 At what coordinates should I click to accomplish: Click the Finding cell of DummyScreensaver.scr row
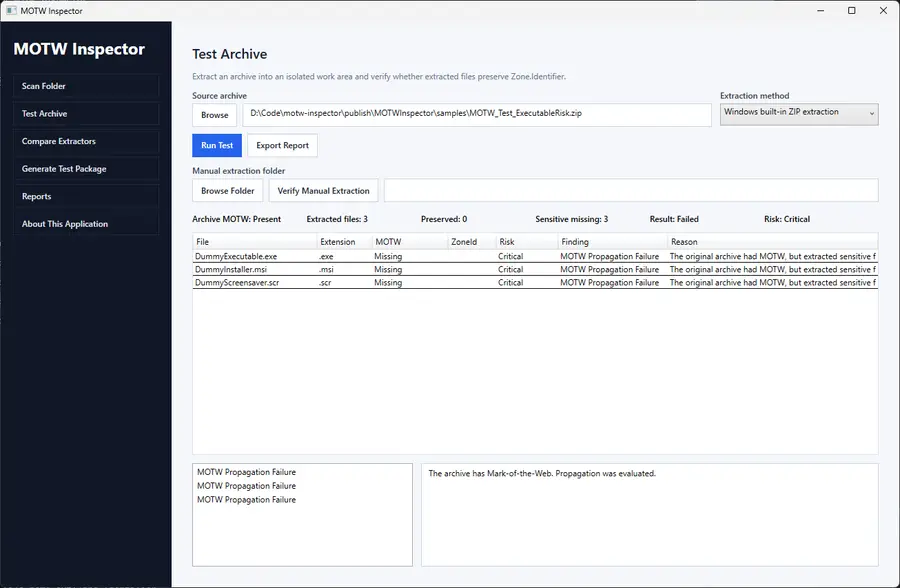pyautogui.click(x=610, y=283)
